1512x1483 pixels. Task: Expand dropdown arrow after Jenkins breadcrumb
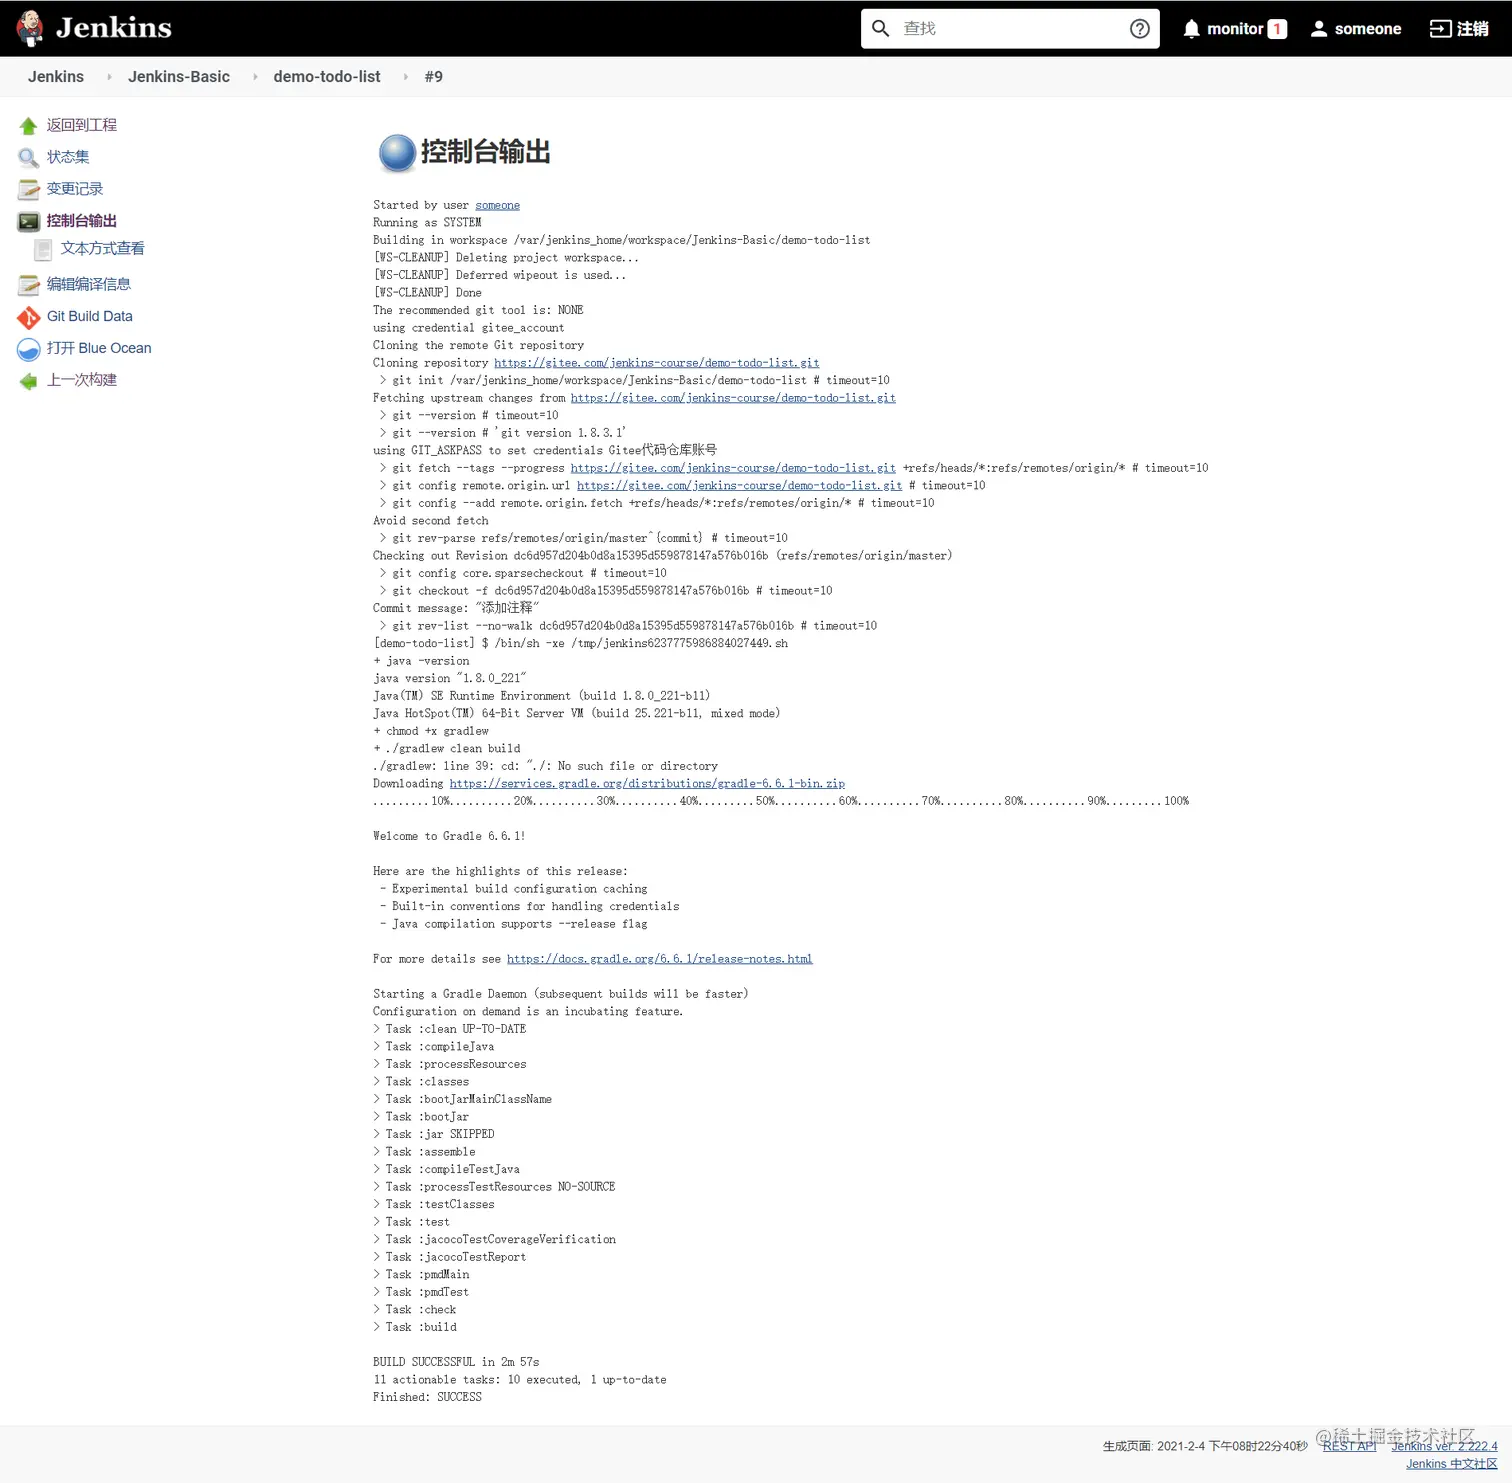[x=109, y=77]
